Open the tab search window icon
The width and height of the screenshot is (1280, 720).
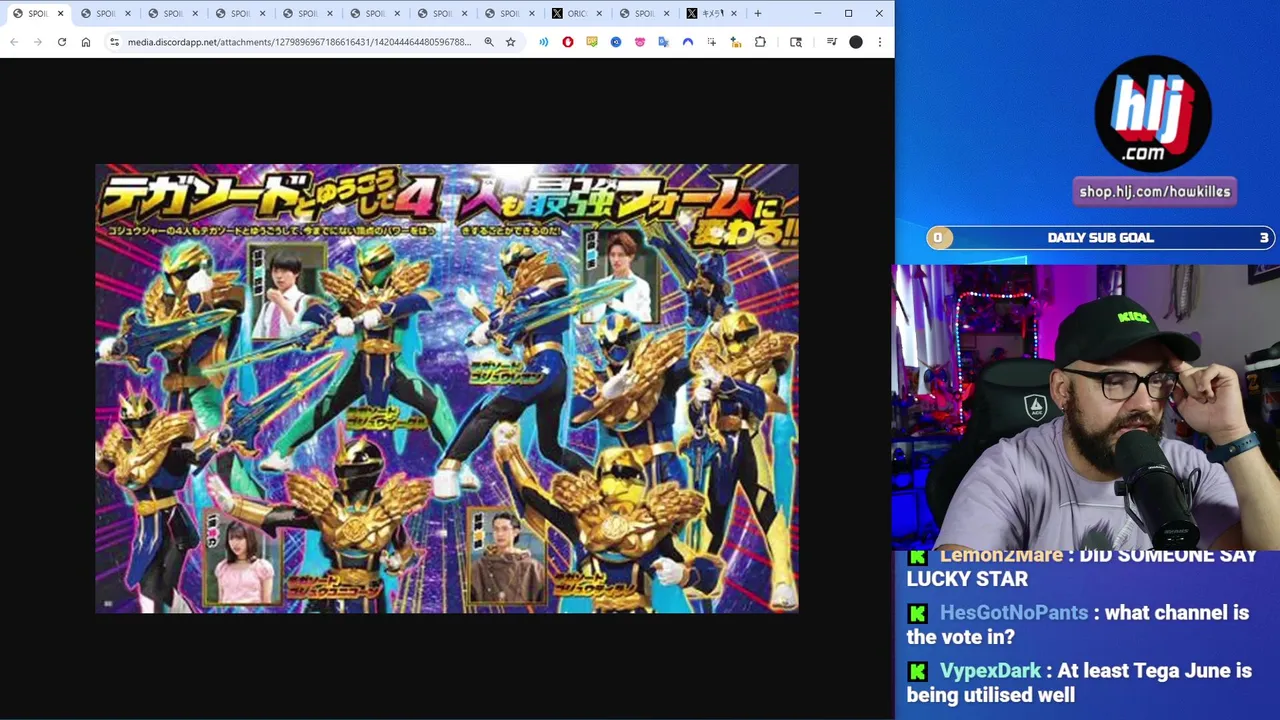click(796, 42)
